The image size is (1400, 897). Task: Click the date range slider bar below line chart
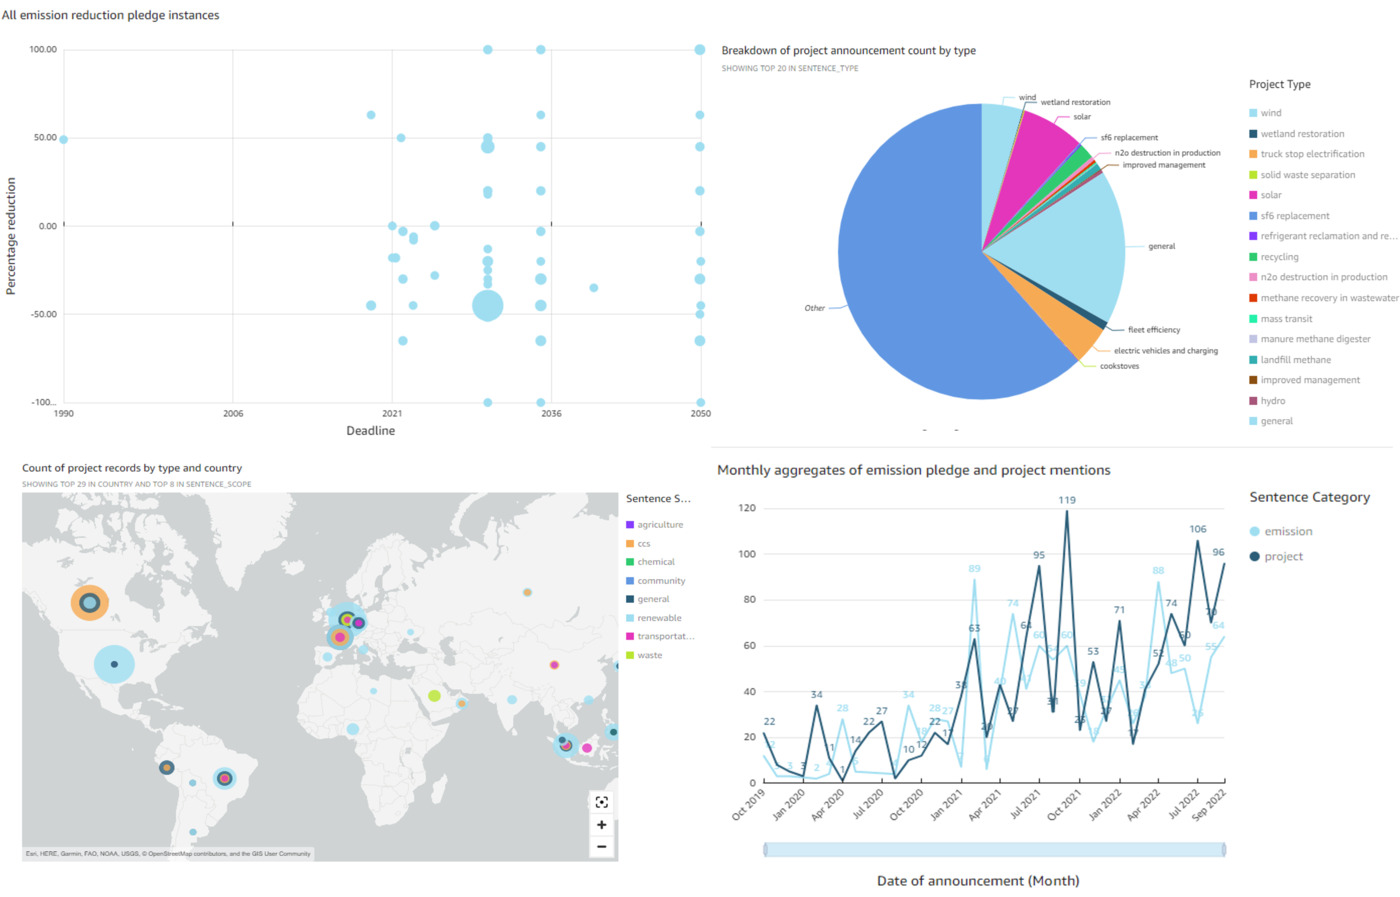(x=994, y=850)
